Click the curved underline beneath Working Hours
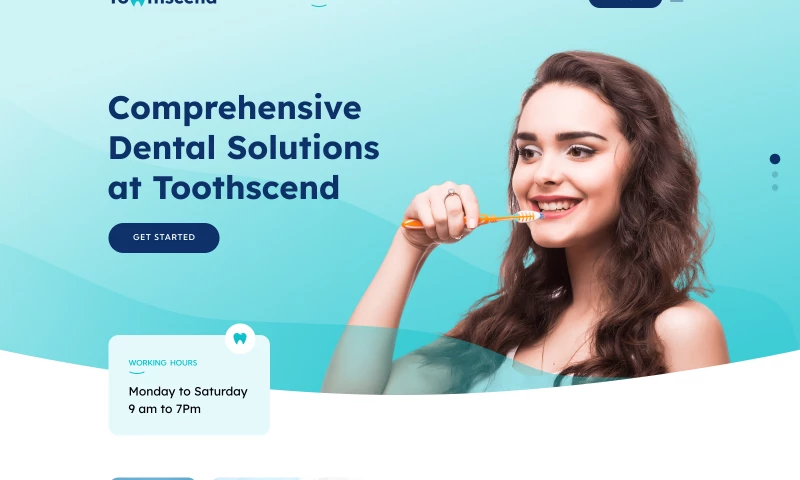This screenshot has height=480, width=800. [137, 373]
